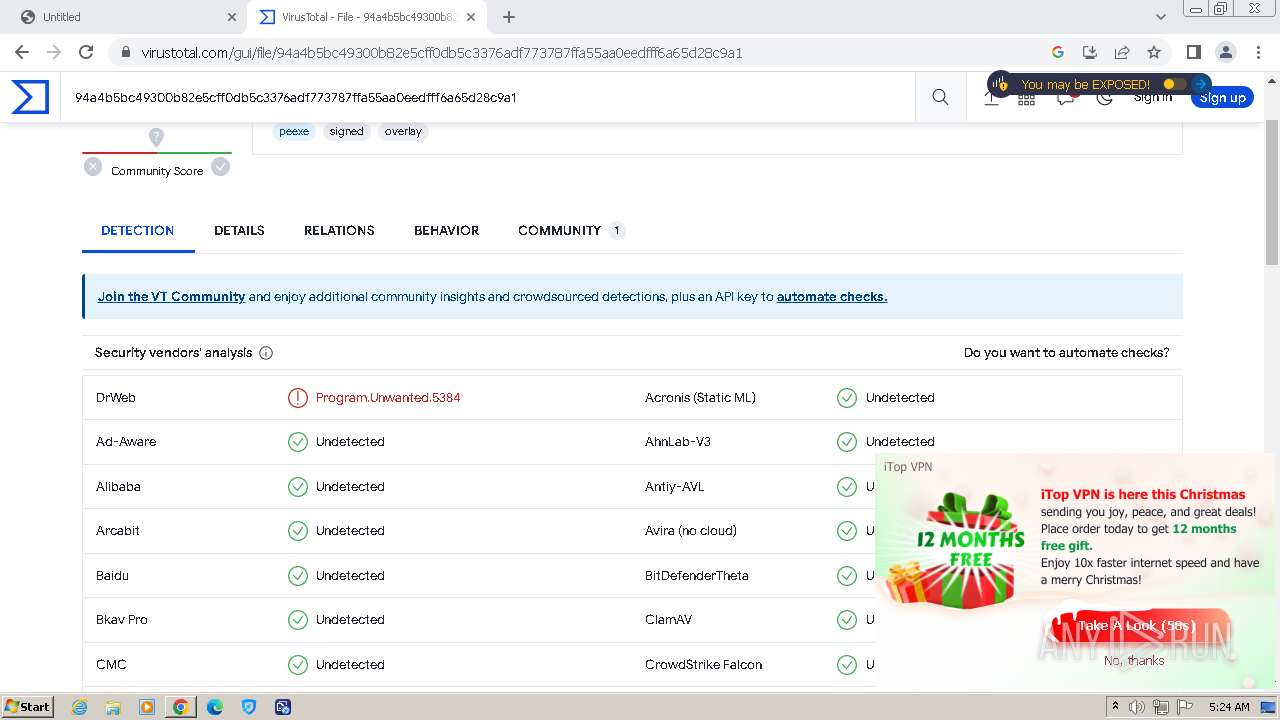Open Chrome three-dot menu
The image size is (1280, 720).
click(1258, 52)
